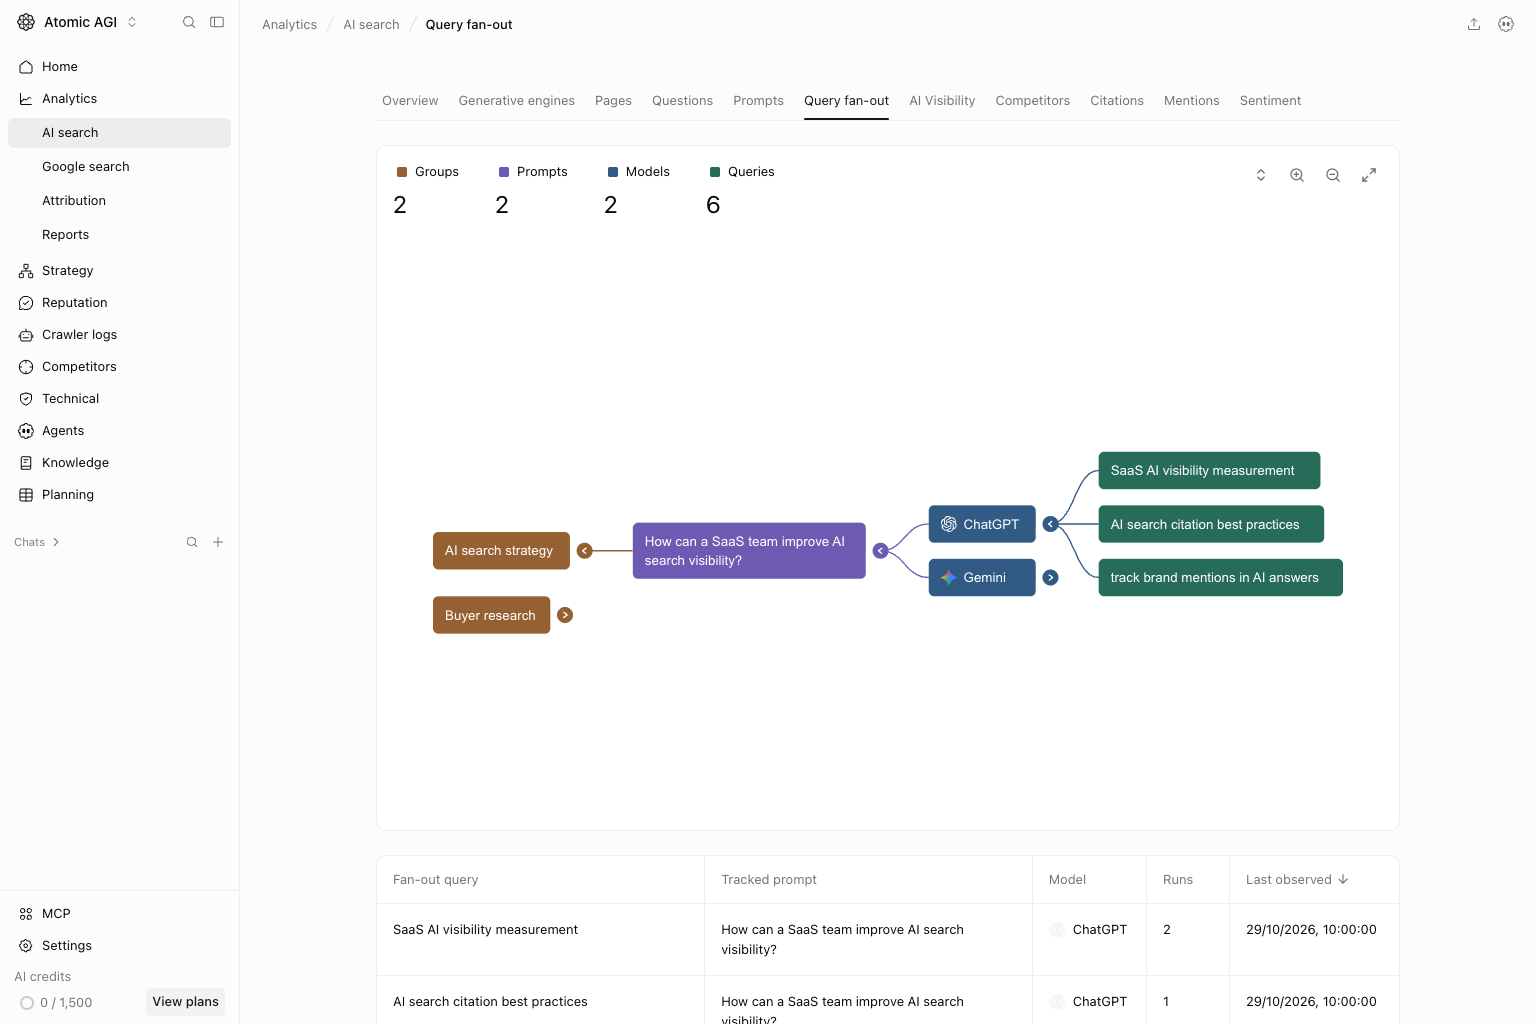Select the track brand mentions query node
Screen dimensions: 1536x1024
pos(1220,578)
